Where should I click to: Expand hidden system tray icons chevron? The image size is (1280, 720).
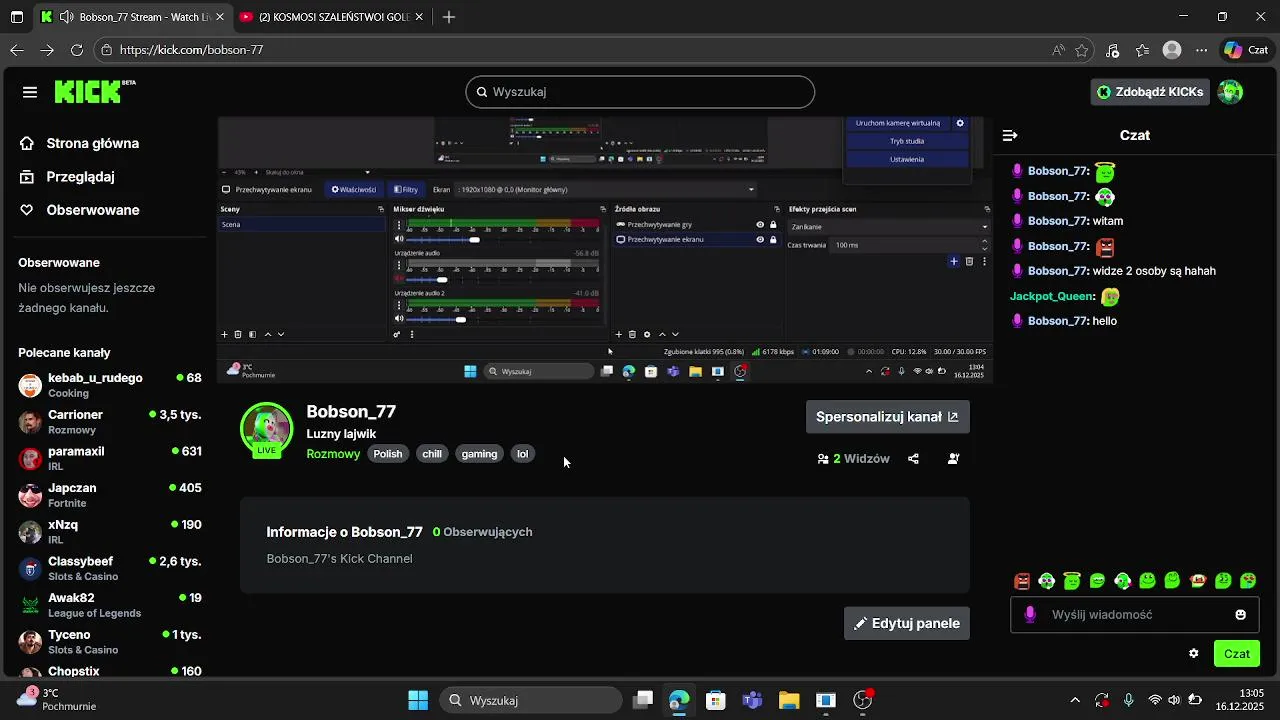pos(1075,700)
